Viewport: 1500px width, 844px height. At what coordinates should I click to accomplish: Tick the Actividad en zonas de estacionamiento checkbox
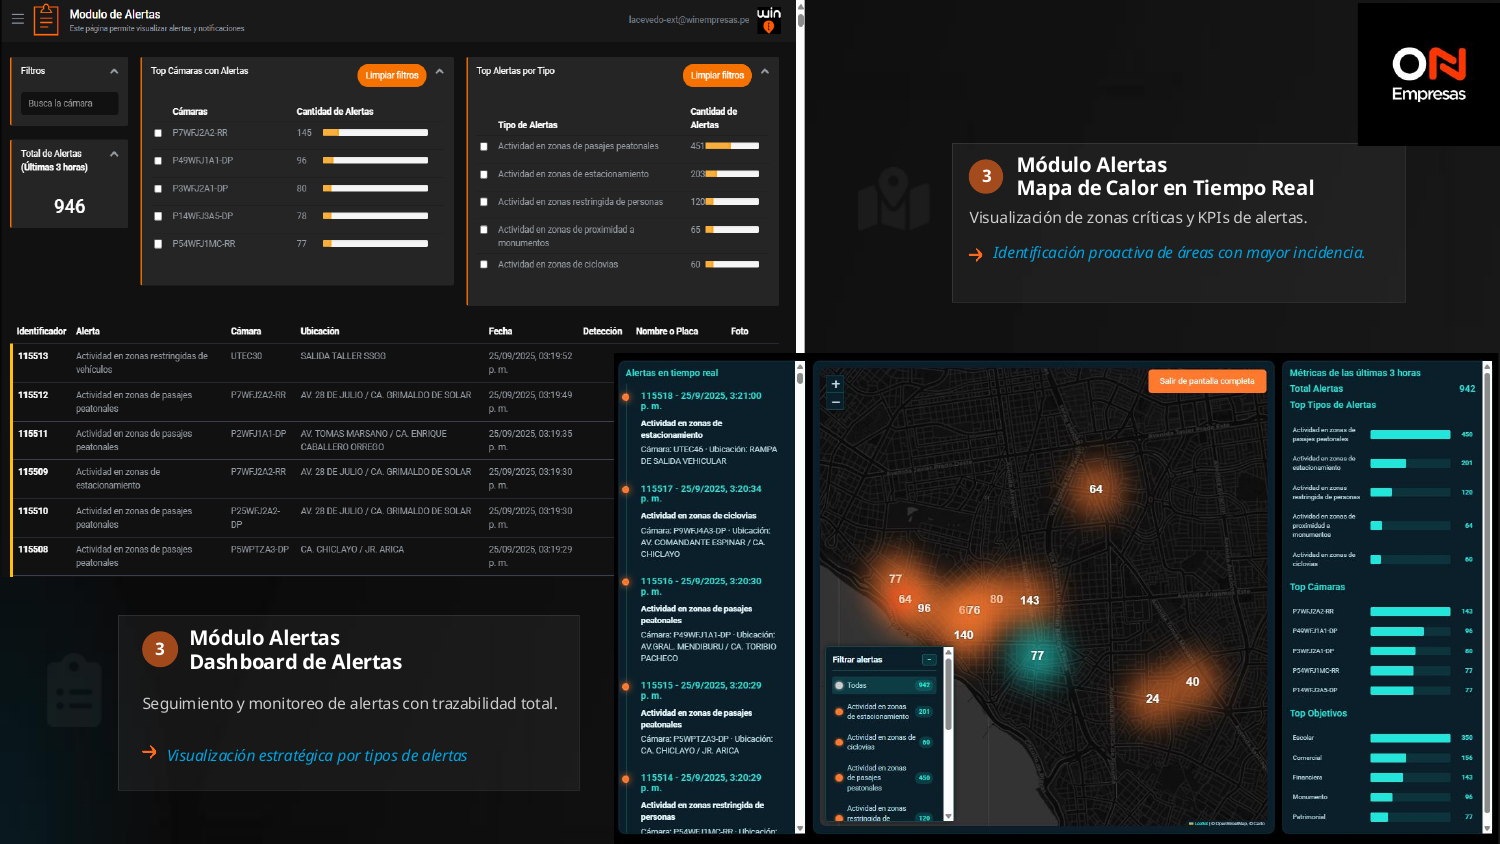coord(484,175)
